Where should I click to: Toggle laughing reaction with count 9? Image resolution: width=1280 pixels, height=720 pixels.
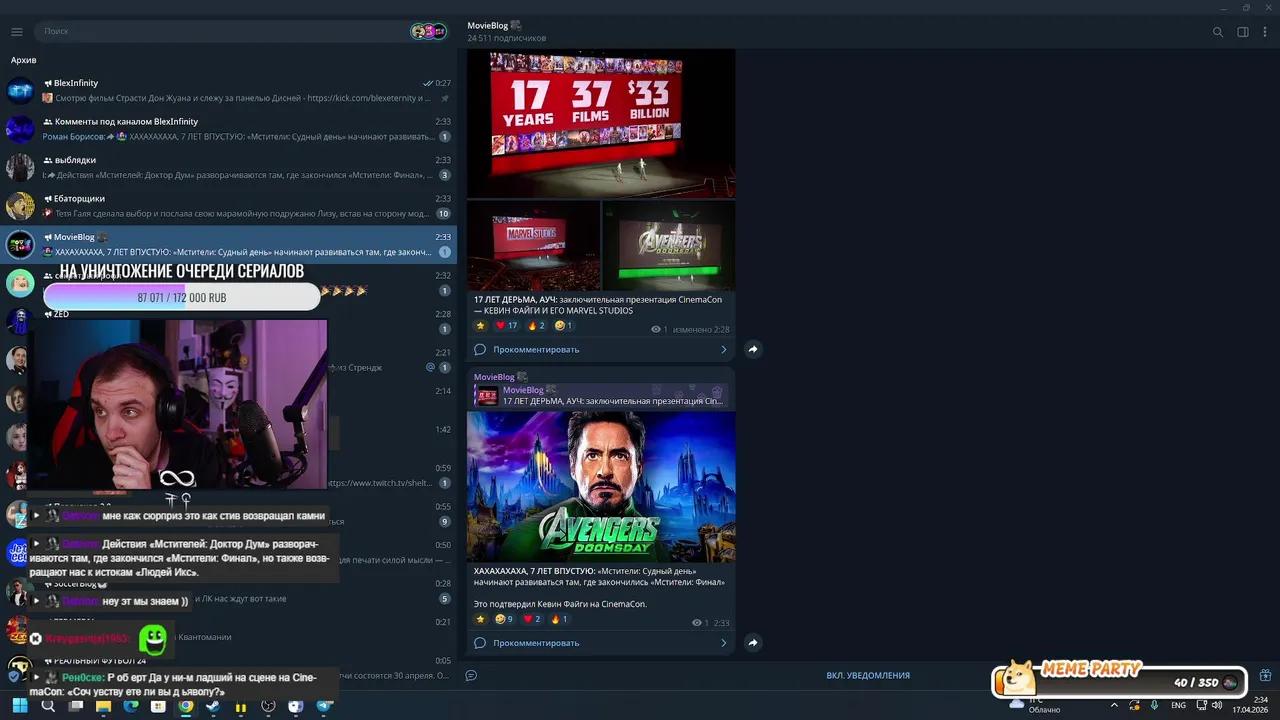[504, 619]
